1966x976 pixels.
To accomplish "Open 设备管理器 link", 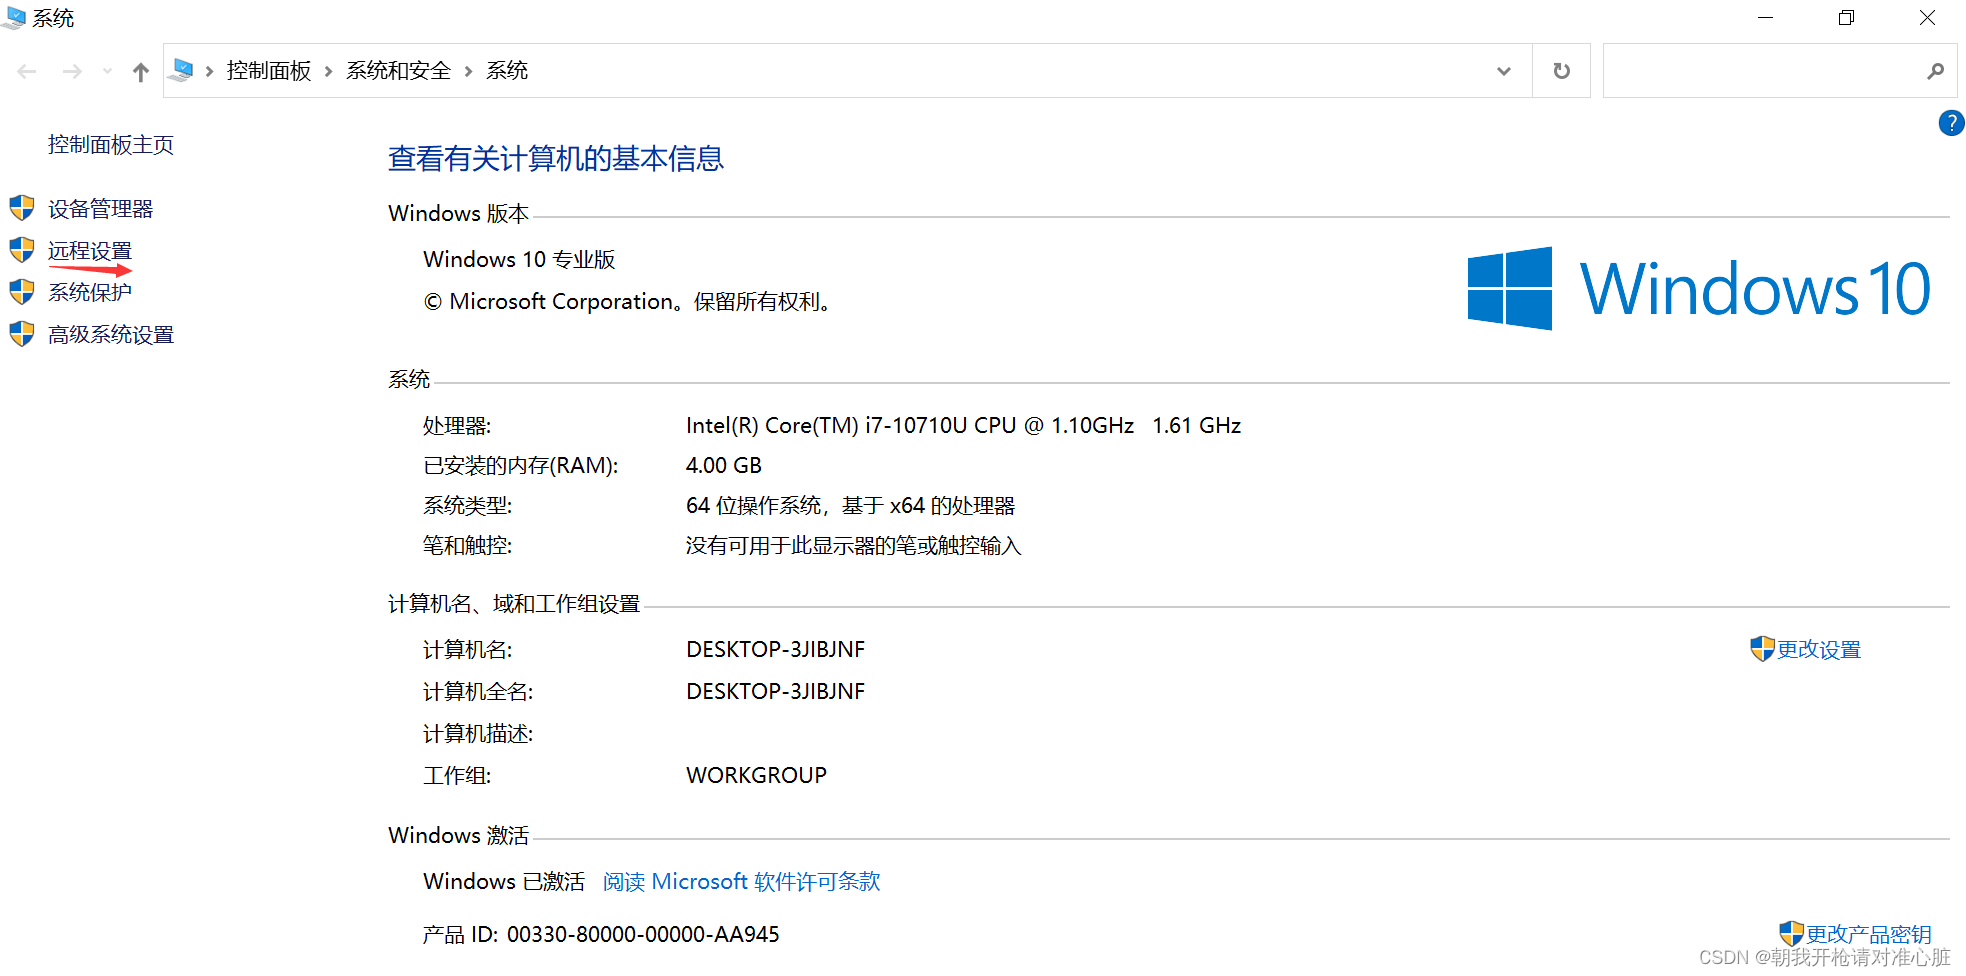I will tap(100, 209).
